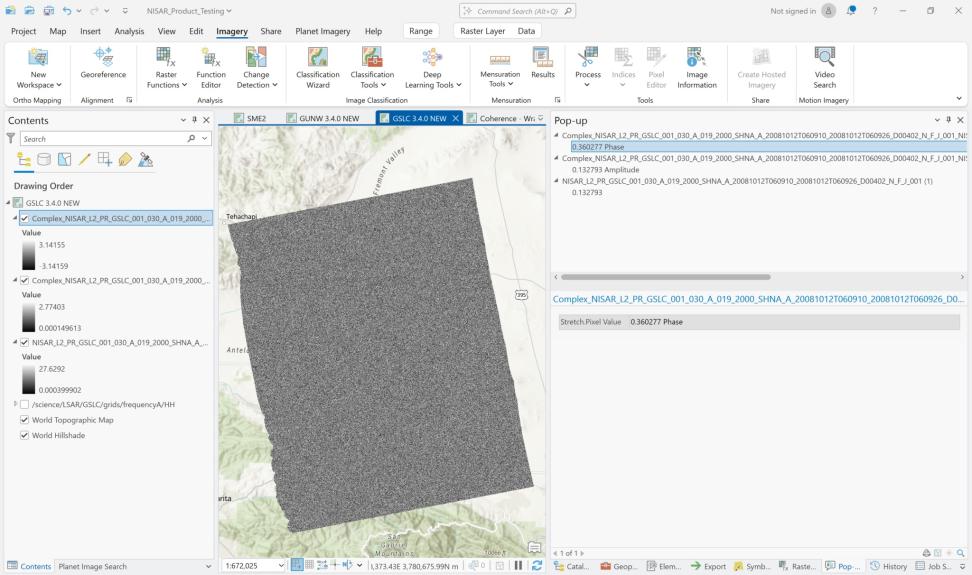Viewport: 972px width, 575px height.
Task: Collapse first pop-up tree result
Action: tap(556, 135)
